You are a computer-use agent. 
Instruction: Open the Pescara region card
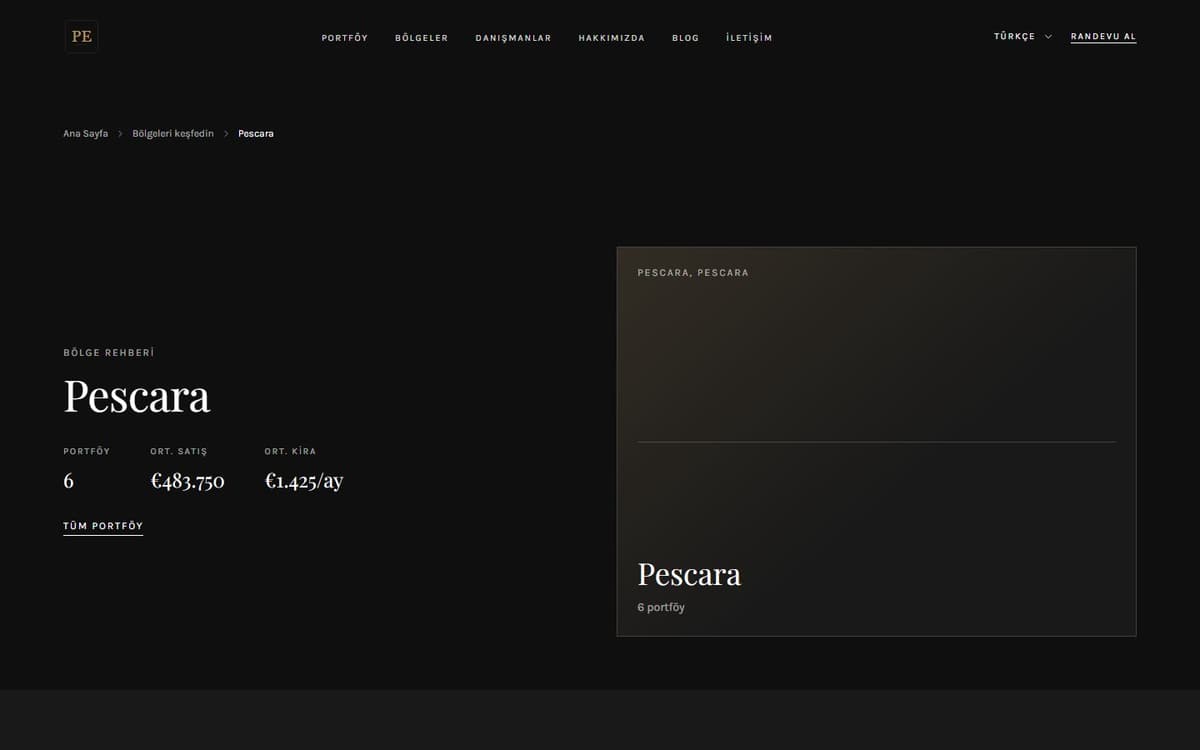pos(876,441)
